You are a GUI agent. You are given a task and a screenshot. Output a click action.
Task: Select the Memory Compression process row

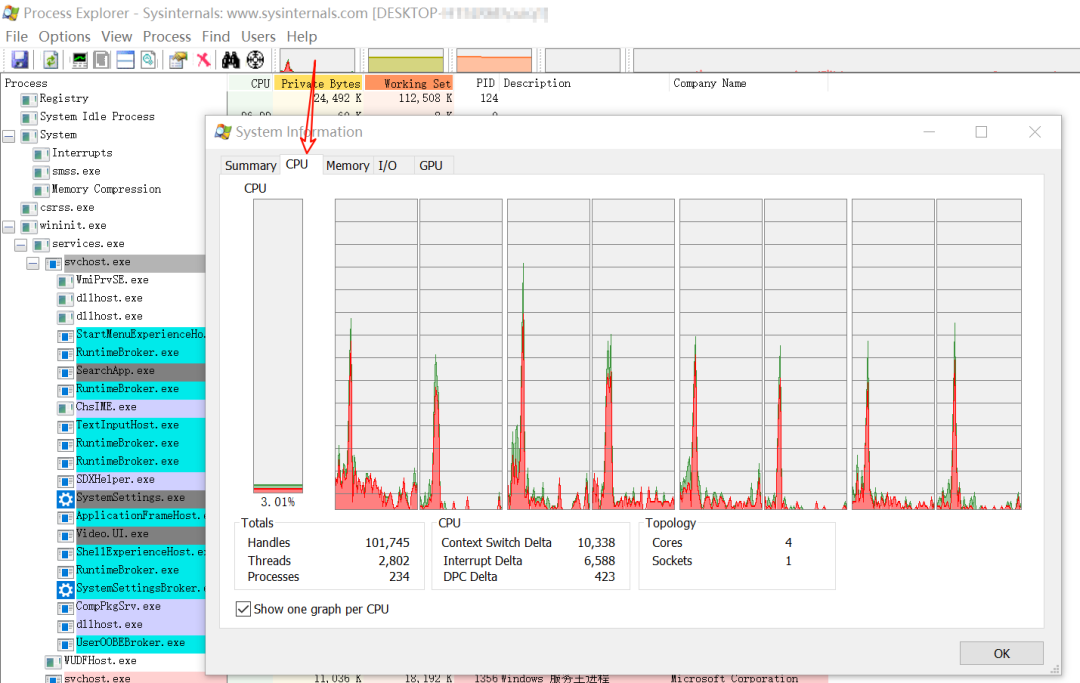(106, 189)
